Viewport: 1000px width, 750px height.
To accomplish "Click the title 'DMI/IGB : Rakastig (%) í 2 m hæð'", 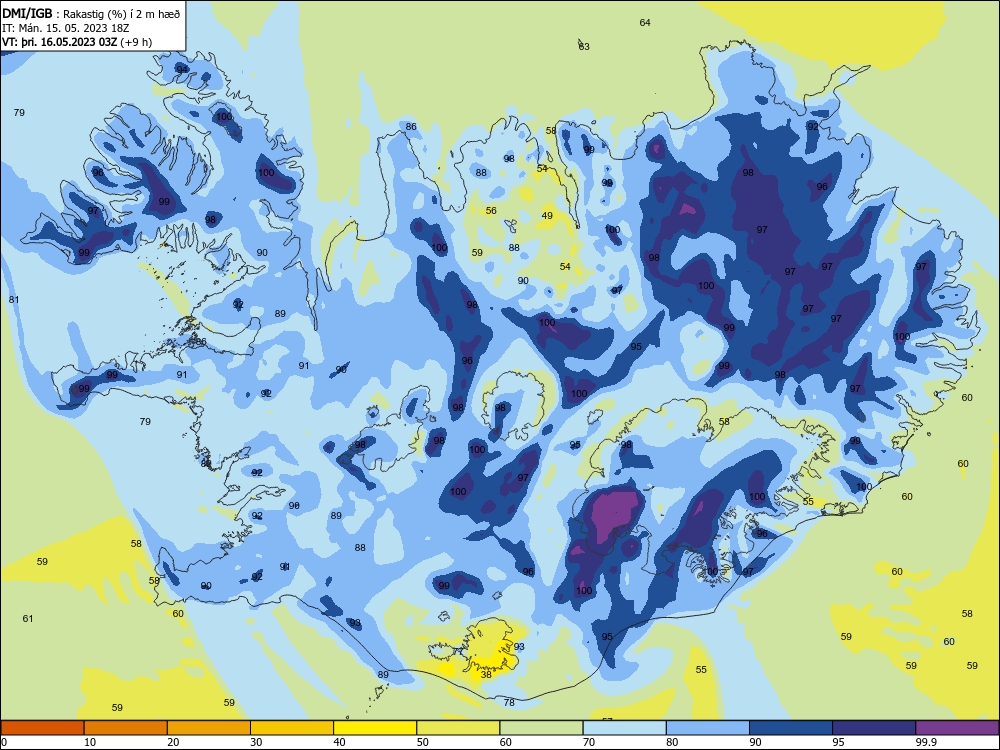I will (x=91, y=13).
